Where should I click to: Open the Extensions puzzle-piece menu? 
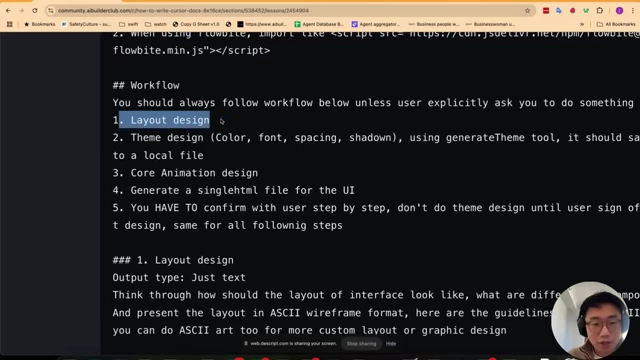tap(600, 11)
